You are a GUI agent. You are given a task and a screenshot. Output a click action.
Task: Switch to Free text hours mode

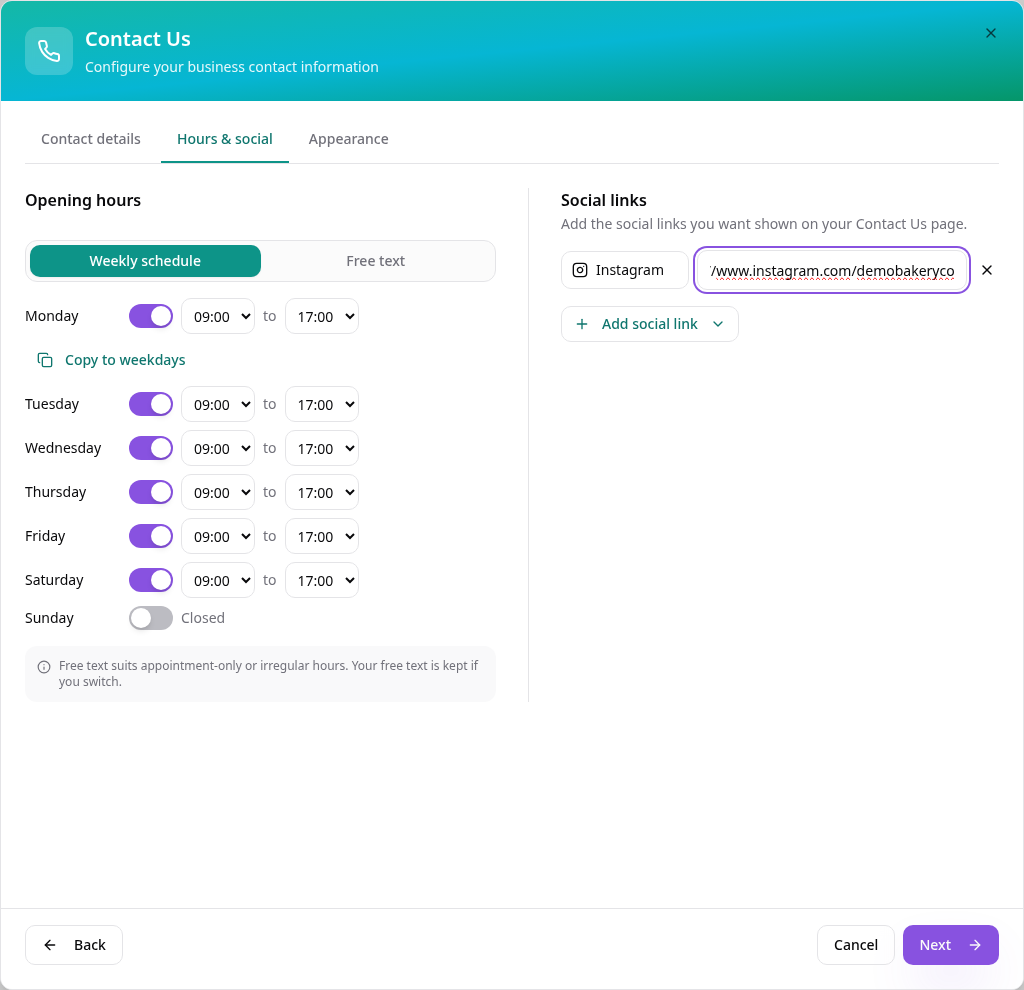tap(376, 261)
